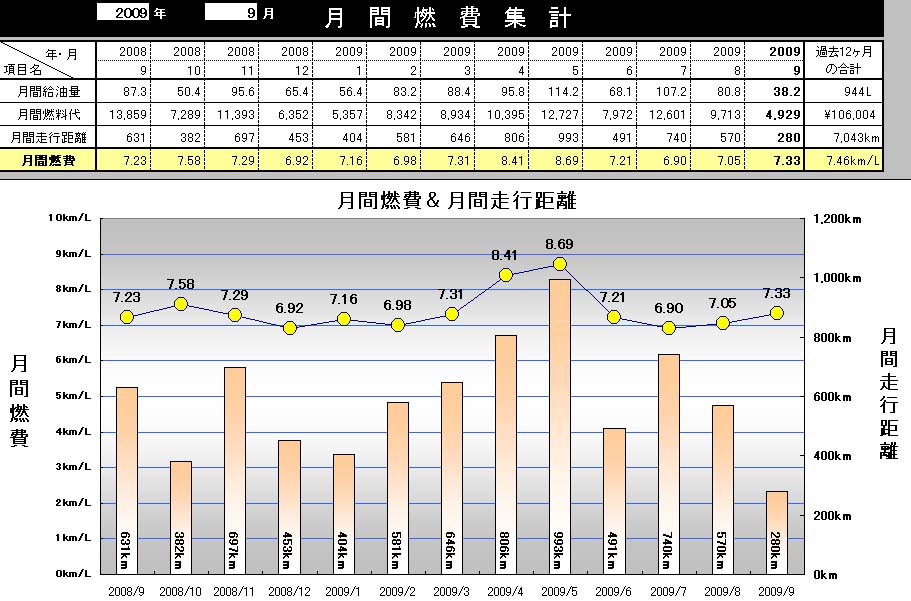Click the 8.41 data marker on the line
Viewport: 911px width, 601px height.
coord(506,275)
